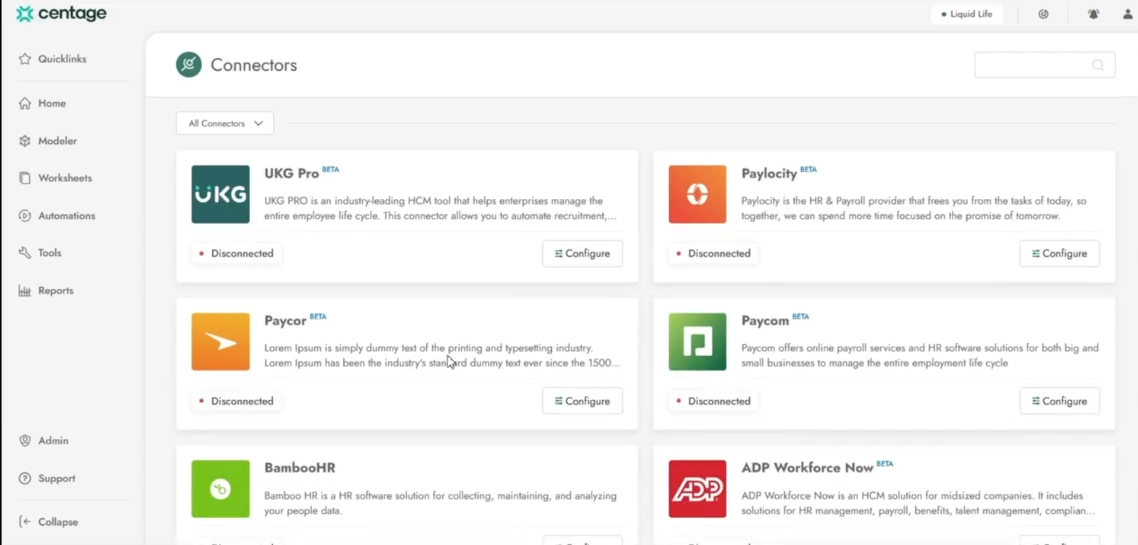Image resolution: width=1138 pixels, height=545 pixels.
Task: Open the notifications bell icon
Action: point(1093,14)
